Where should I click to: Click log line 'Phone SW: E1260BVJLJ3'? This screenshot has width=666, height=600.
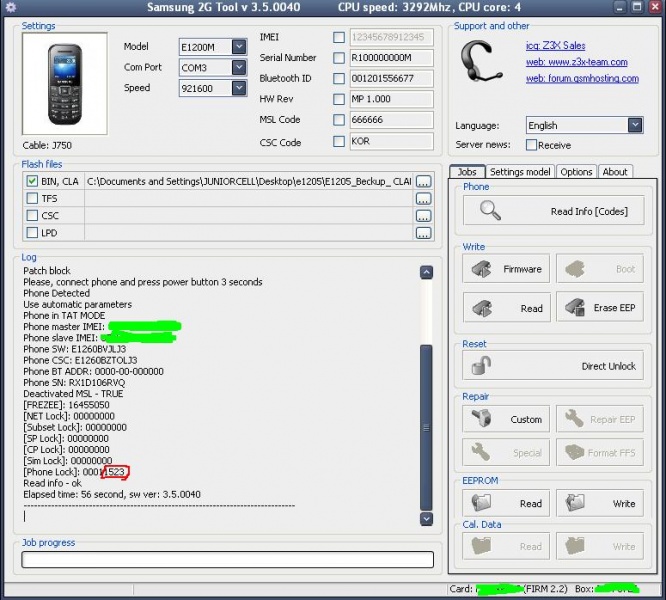[75, 349]
